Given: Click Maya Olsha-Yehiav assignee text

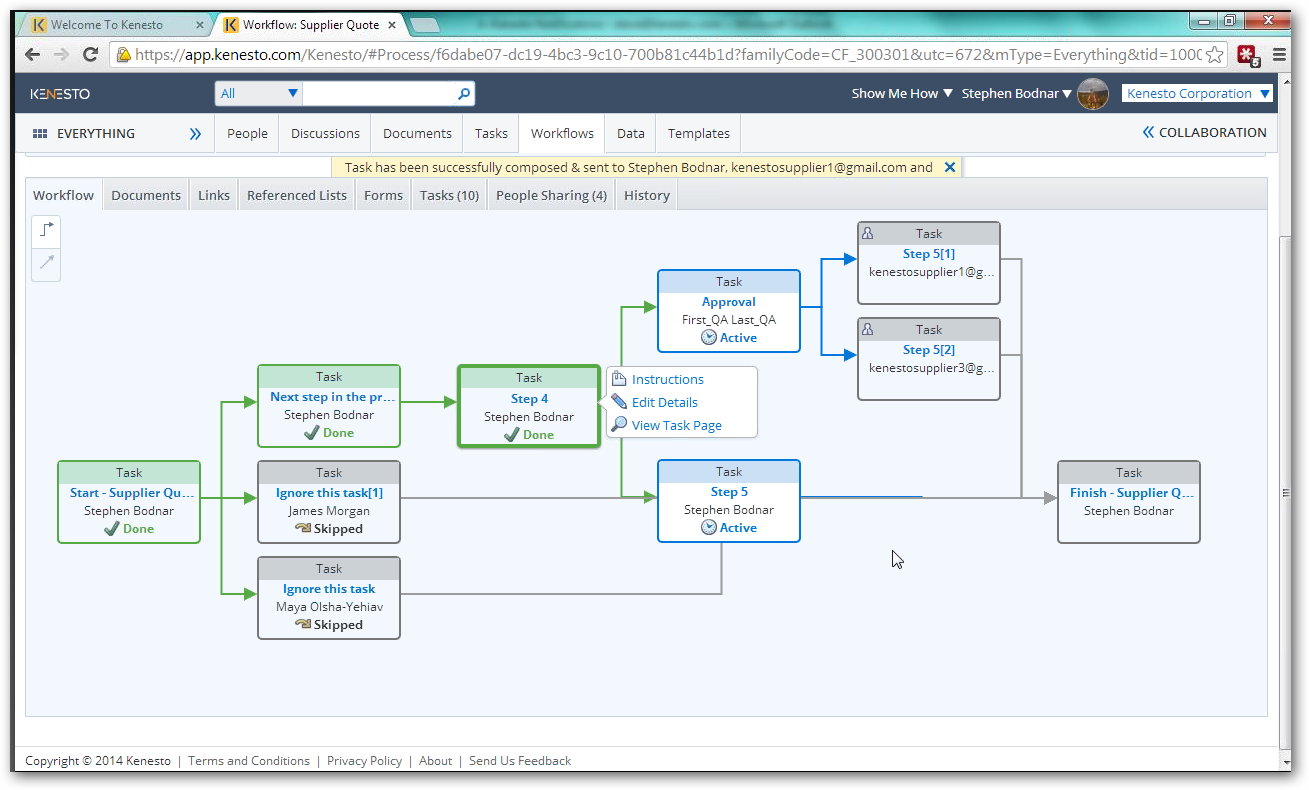Looking at the screenshot, I should tap(329, 607).
